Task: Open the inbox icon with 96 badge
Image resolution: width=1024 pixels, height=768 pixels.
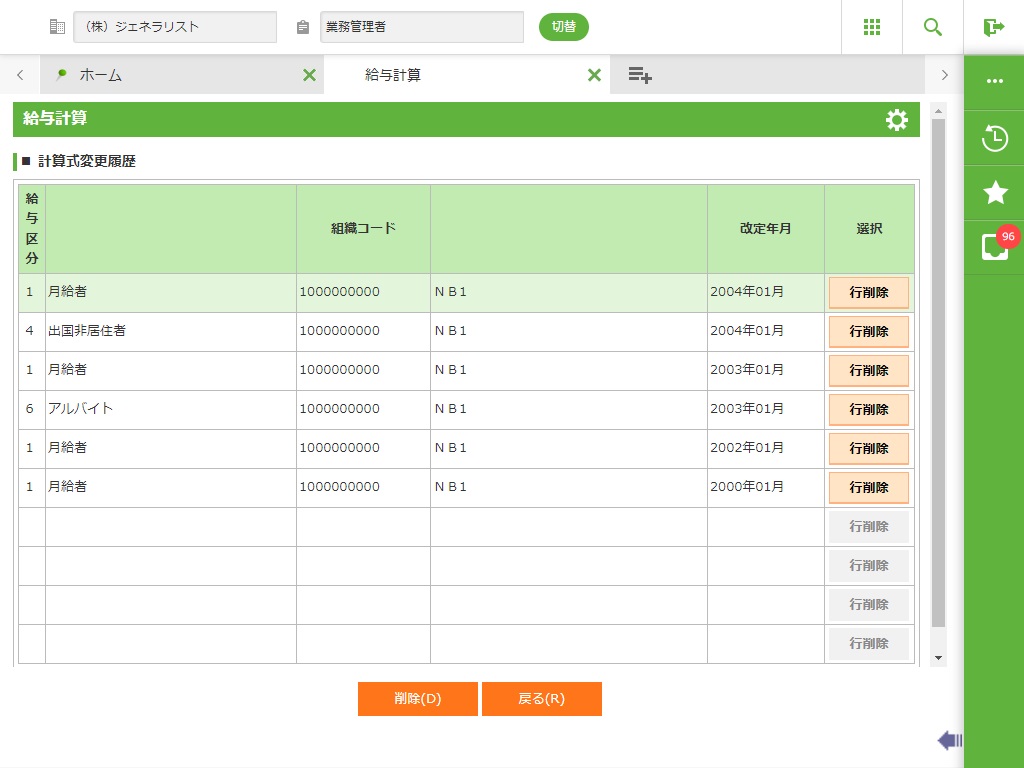Action: tap(994, 247)
